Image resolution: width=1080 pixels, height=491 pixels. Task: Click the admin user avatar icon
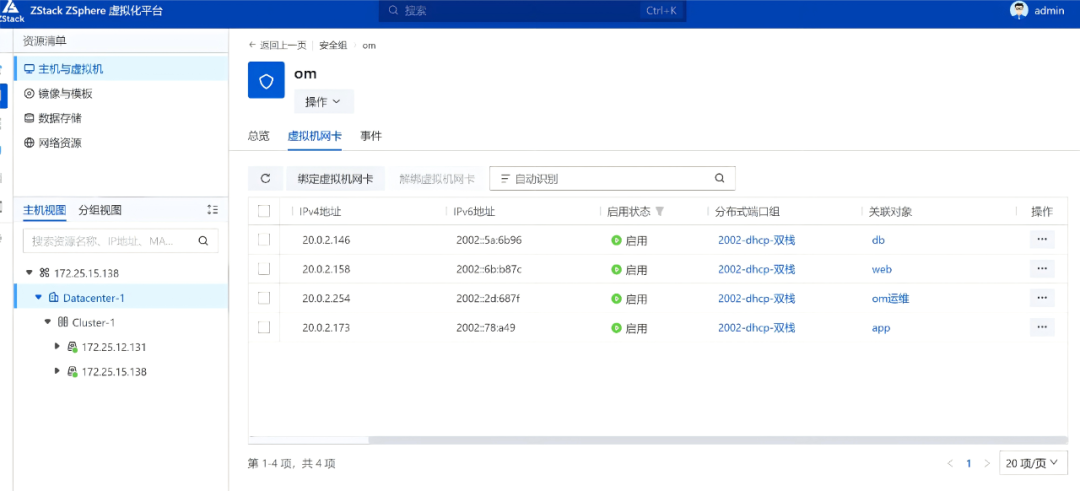click(1019, 11)
